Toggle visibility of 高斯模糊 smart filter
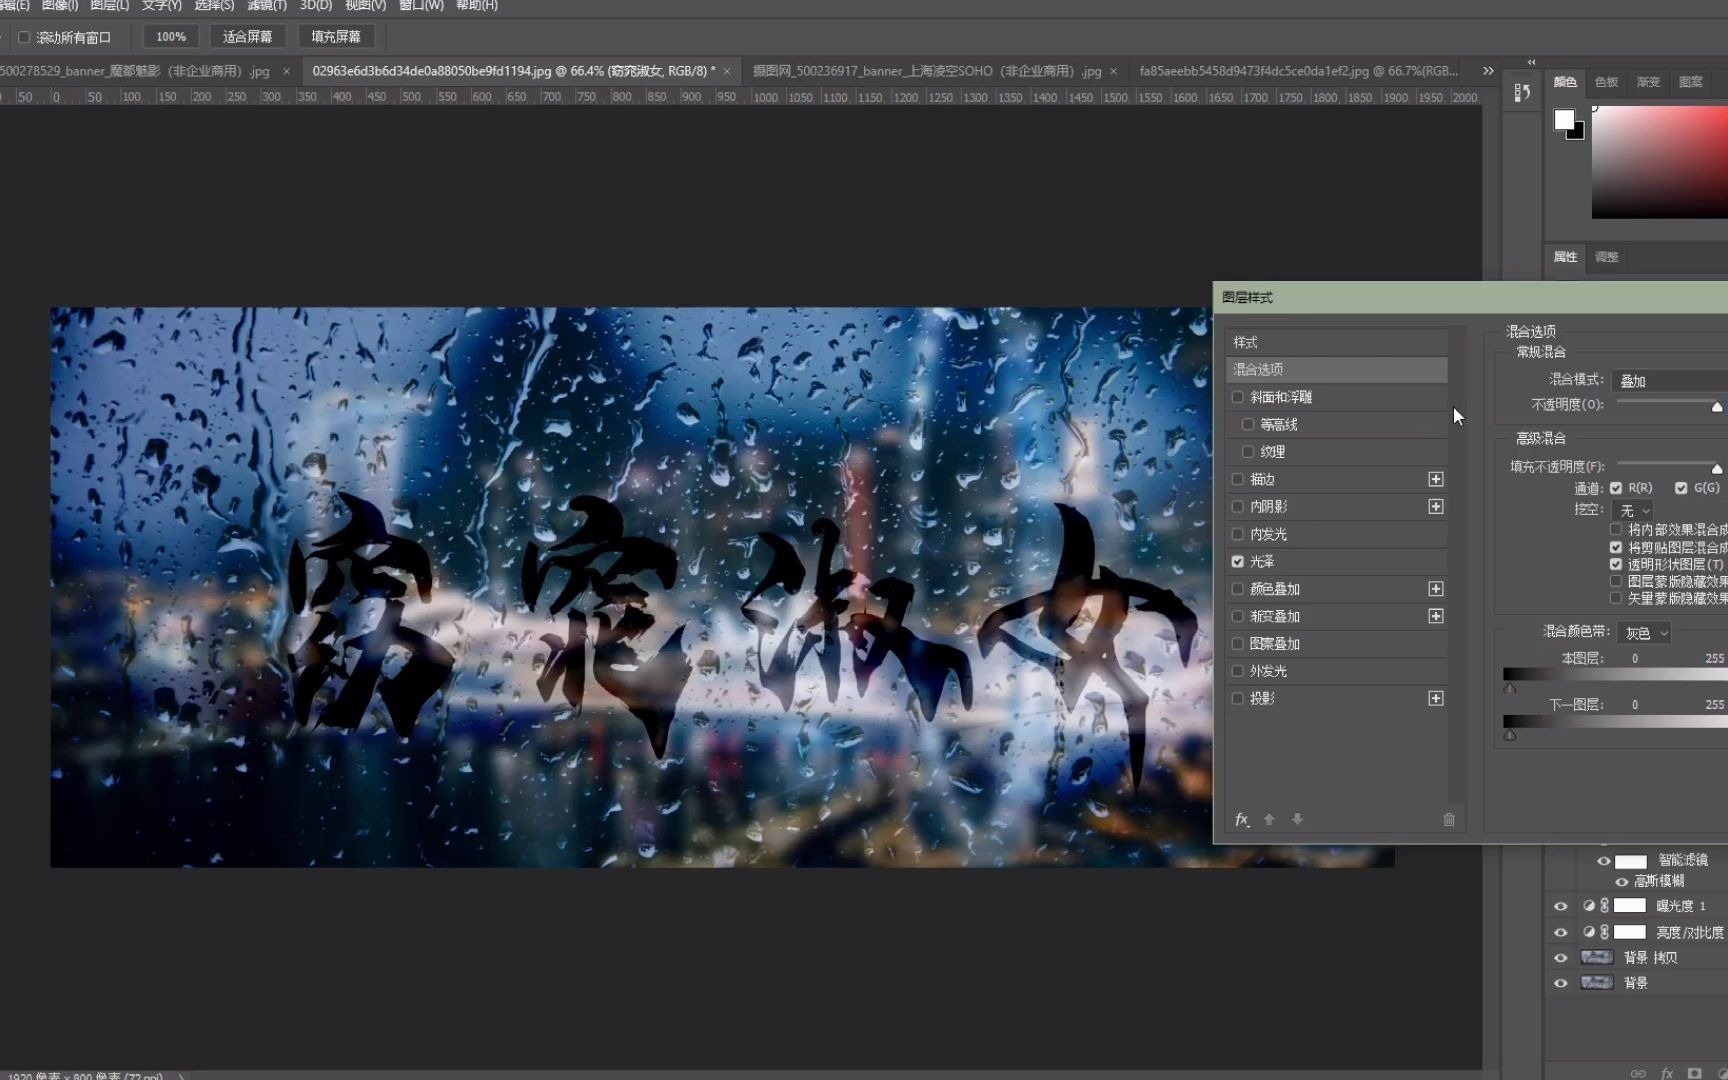 click(x=1622, y=881)
